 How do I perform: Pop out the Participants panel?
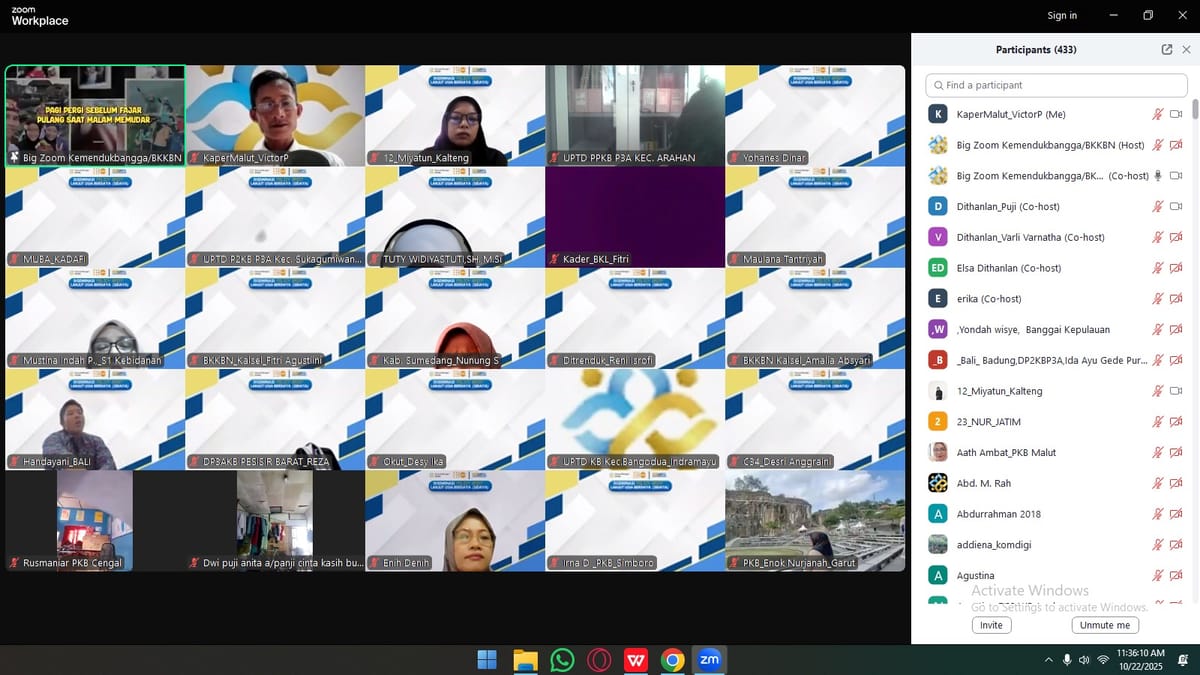1167,50
